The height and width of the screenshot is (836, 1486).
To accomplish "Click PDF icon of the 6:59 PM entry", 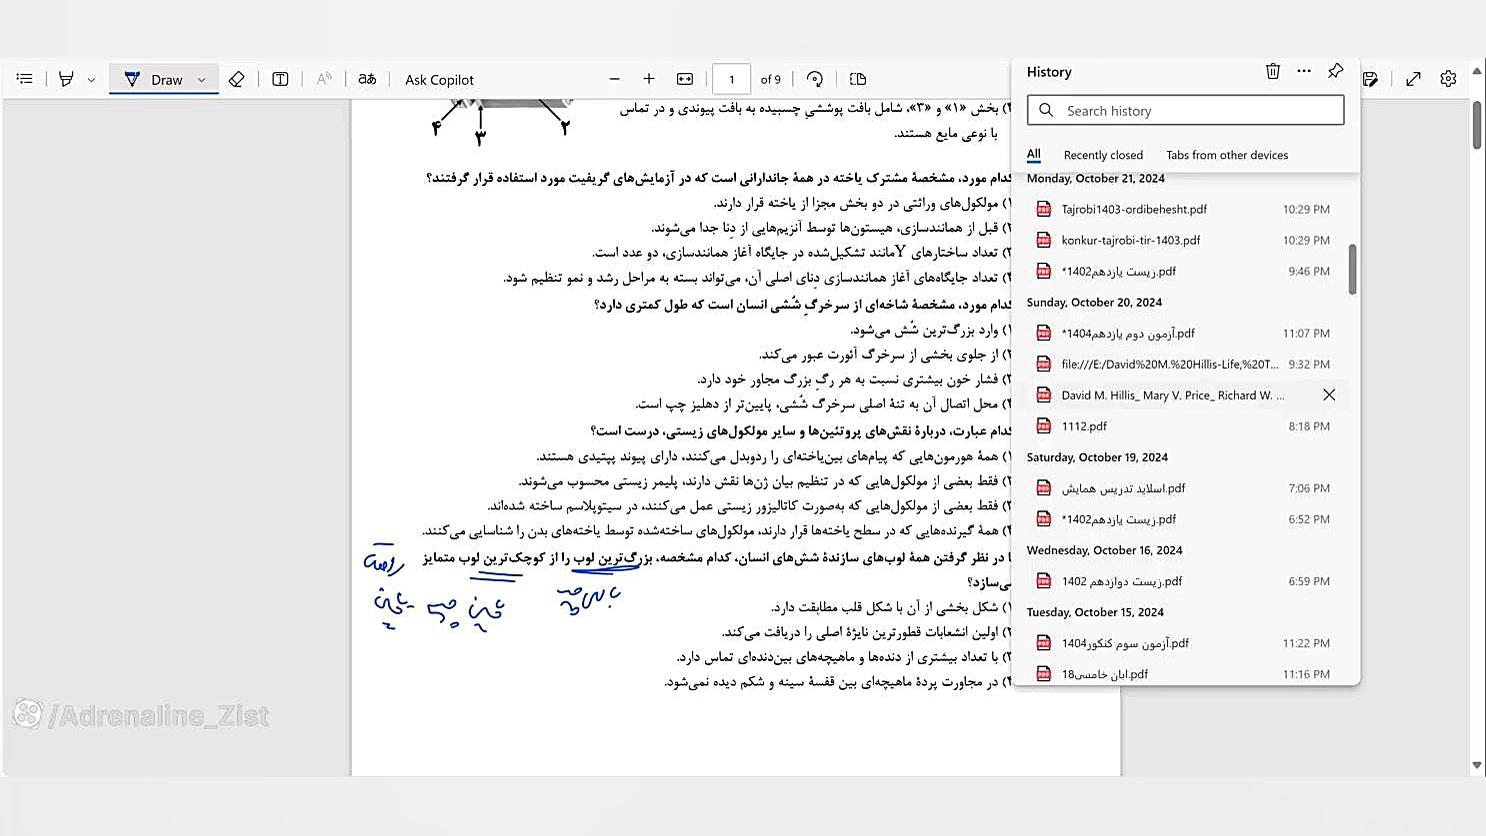I will pyautogui.click(x=1044, y=581).
